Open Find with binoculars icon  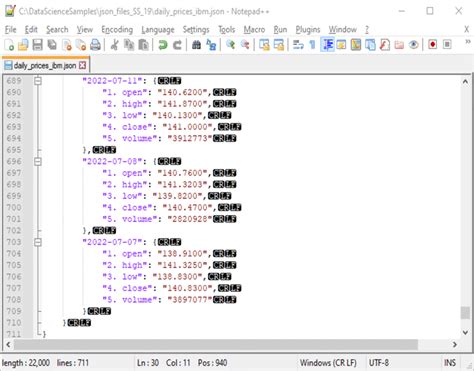(x=196, y=45)
